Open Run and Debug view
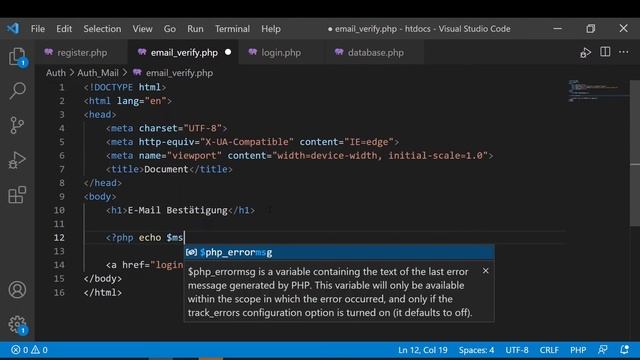This screenshot has width=640, height=360. pos(17,160)
